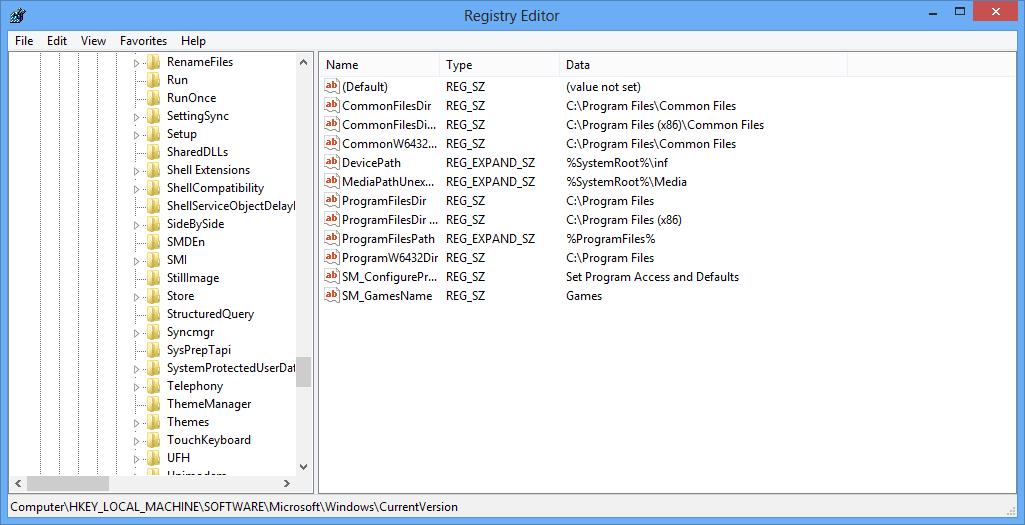Click the (Default) value icon

332,86
